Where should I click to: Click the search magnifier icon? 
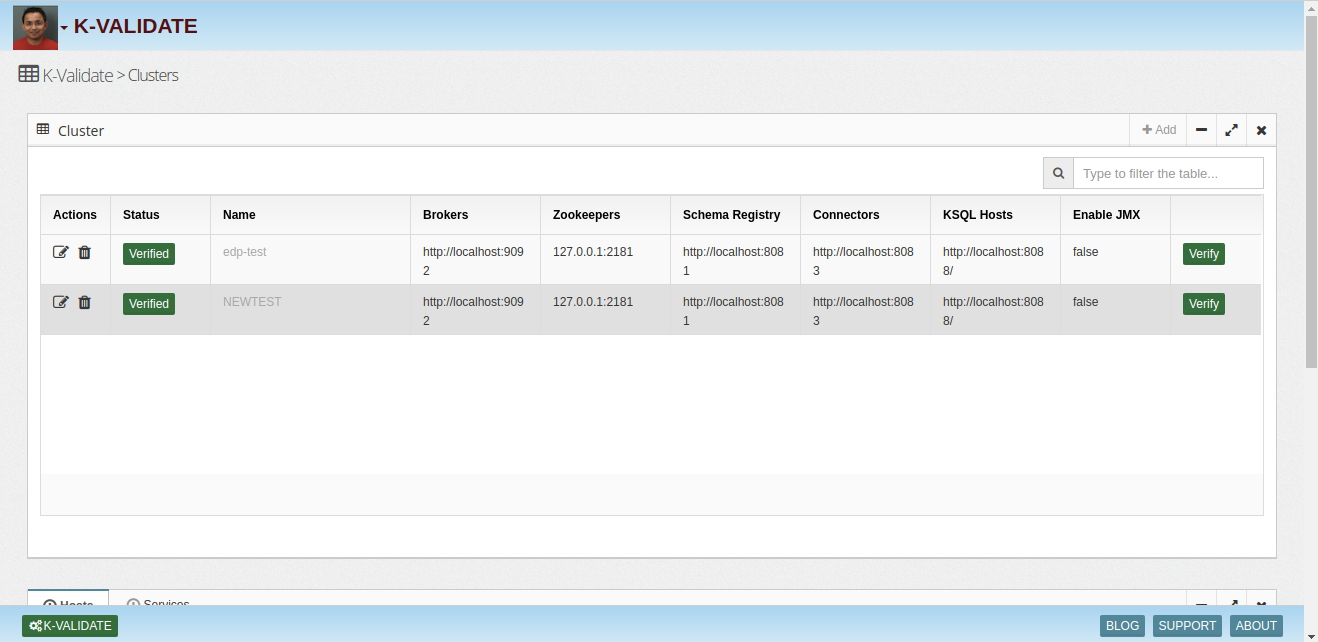click(x=1058, y=173)
